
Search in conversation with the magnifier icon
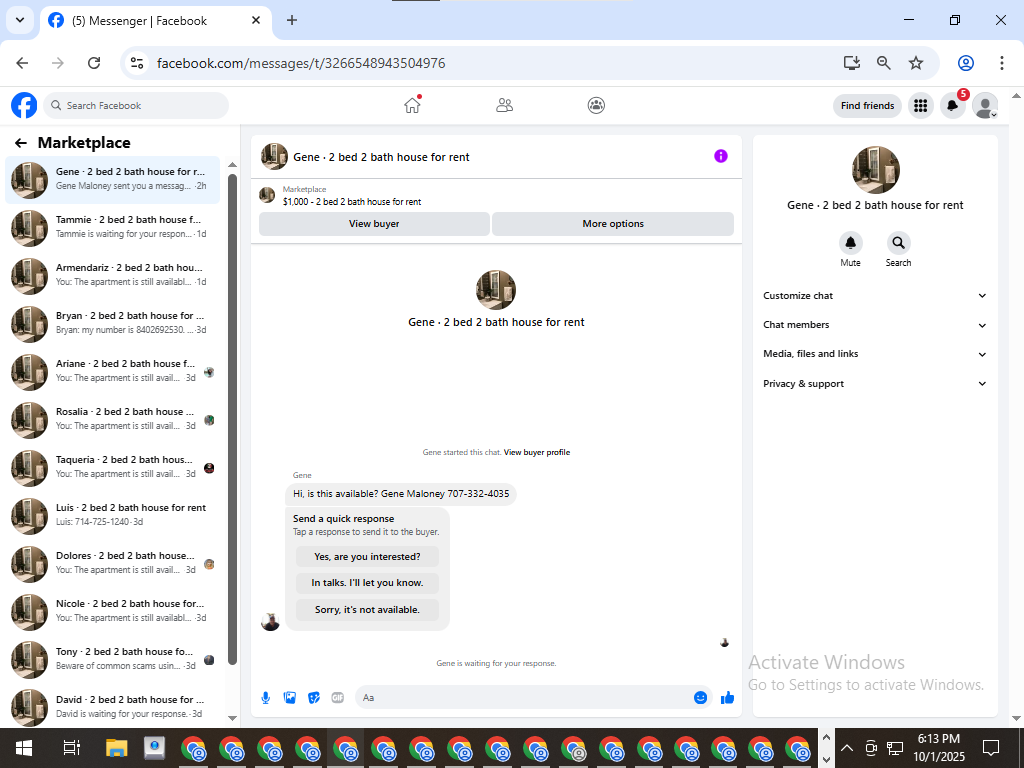point(899,243)
